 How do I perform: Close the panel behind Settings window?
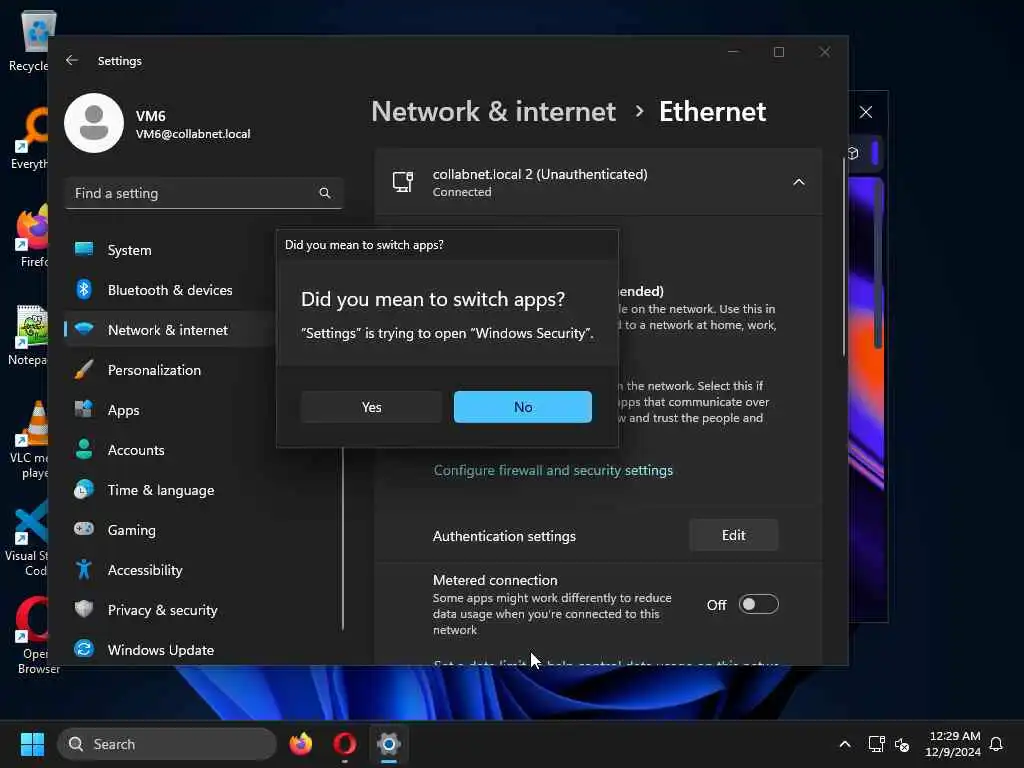(866, 112)
